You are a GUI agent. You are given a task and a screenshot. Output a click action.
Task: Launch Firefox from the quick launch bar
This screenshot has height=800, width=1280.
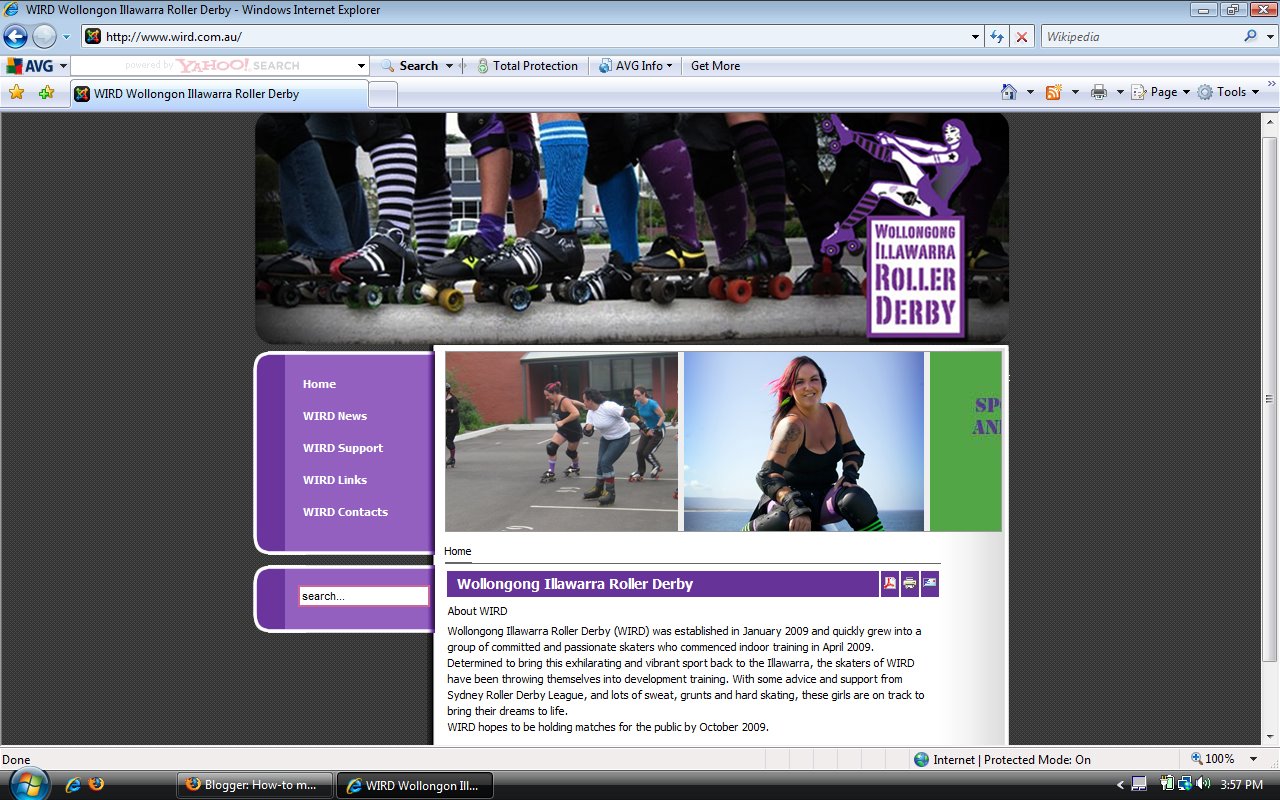pos(96,785)
